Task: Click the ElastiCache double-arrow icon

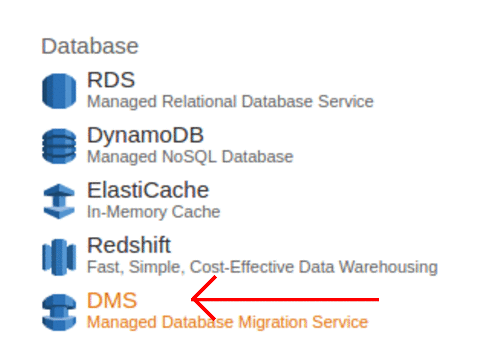Action: click(59, 201)
